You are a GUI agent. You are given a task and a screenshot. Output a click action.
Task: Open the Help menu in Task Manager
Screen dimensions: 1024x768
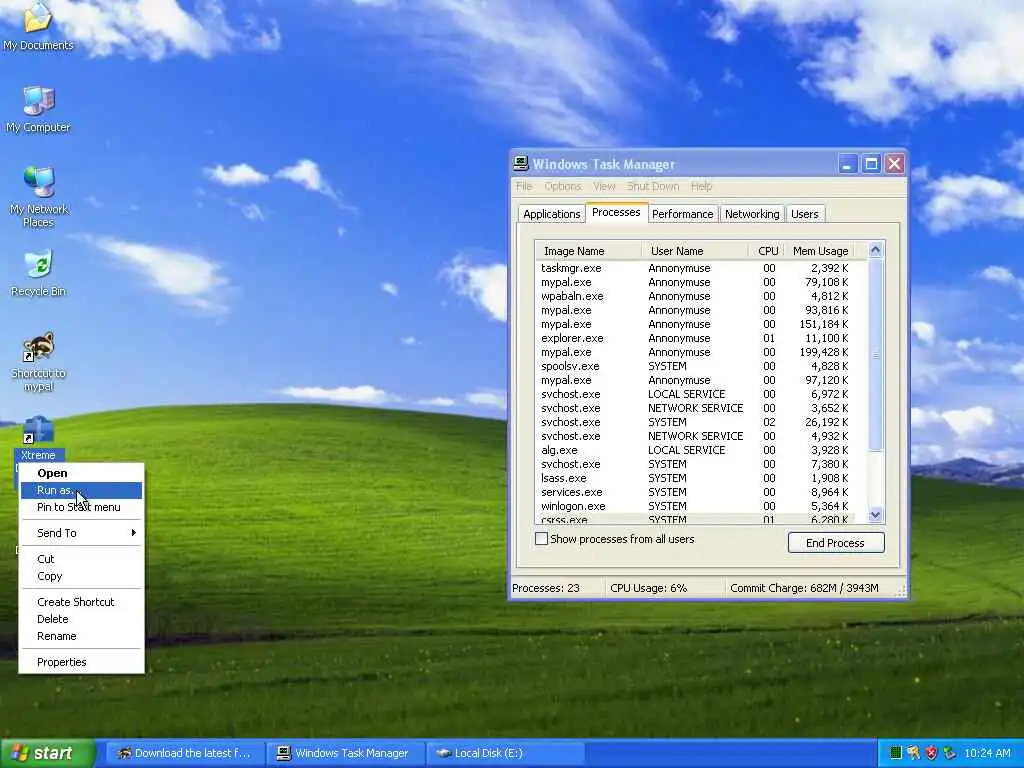click(701, 186)
